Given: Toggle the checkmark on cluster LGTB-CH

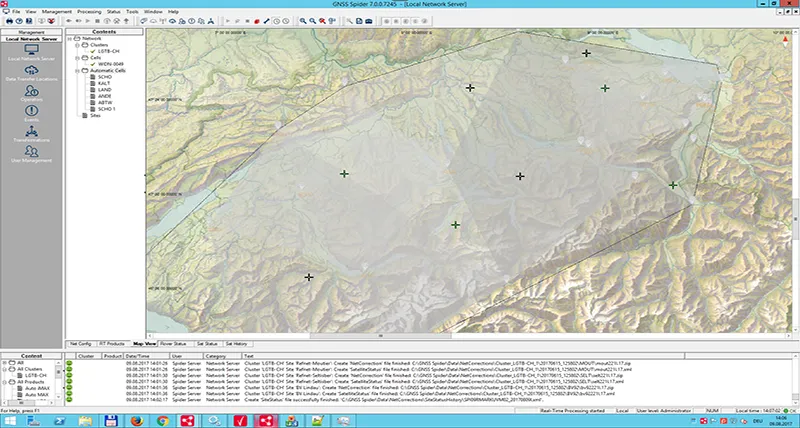Looking at the screenshot, I should (93, 51).
